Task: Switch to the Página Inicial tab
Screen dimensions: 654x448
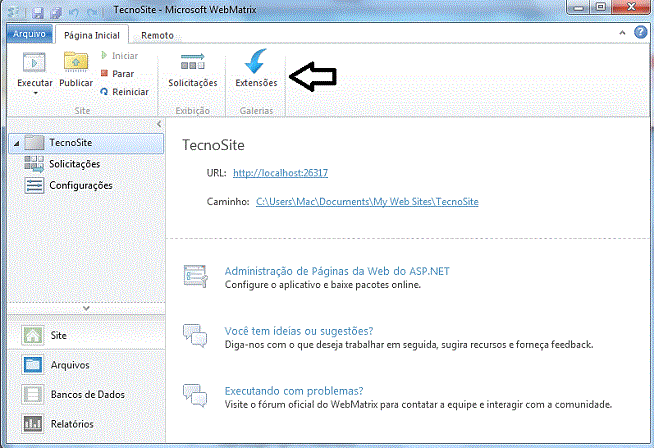Action: pos(92,35)
